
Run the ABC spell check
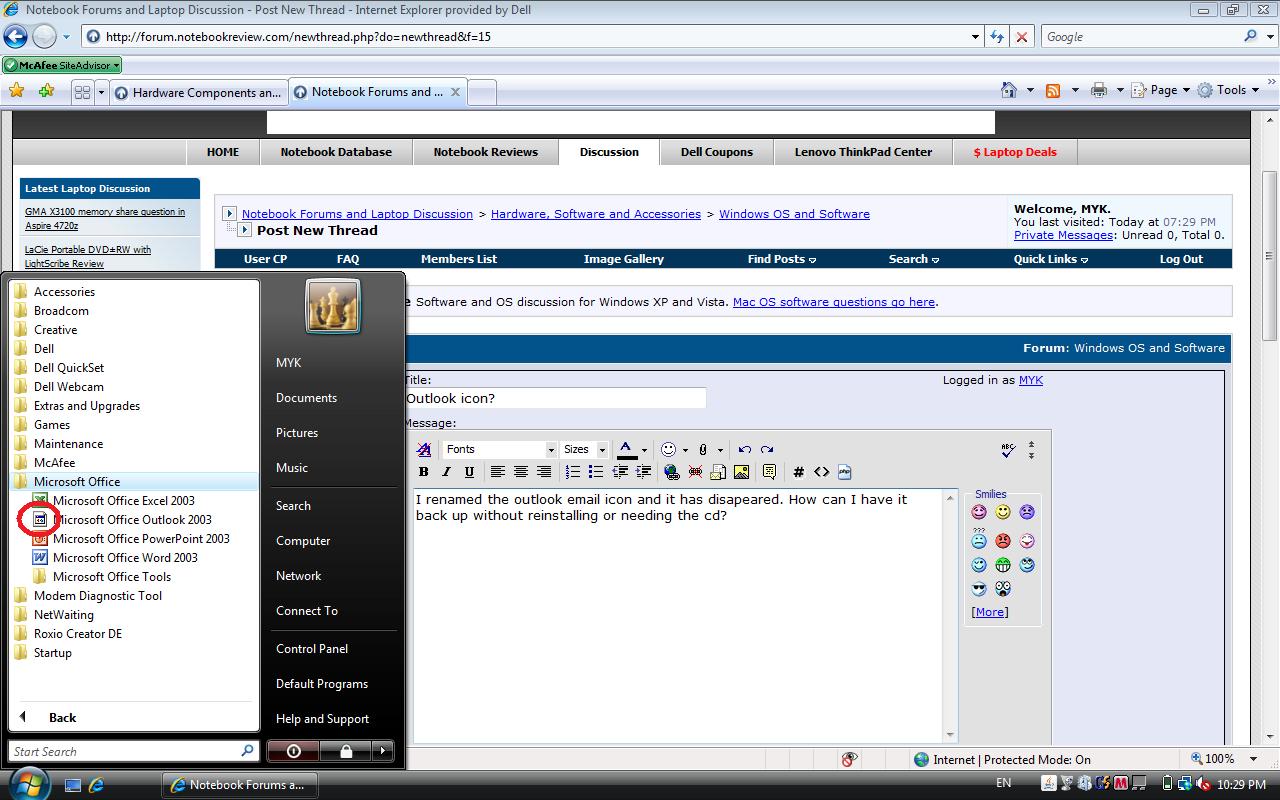coord(1008,450)
